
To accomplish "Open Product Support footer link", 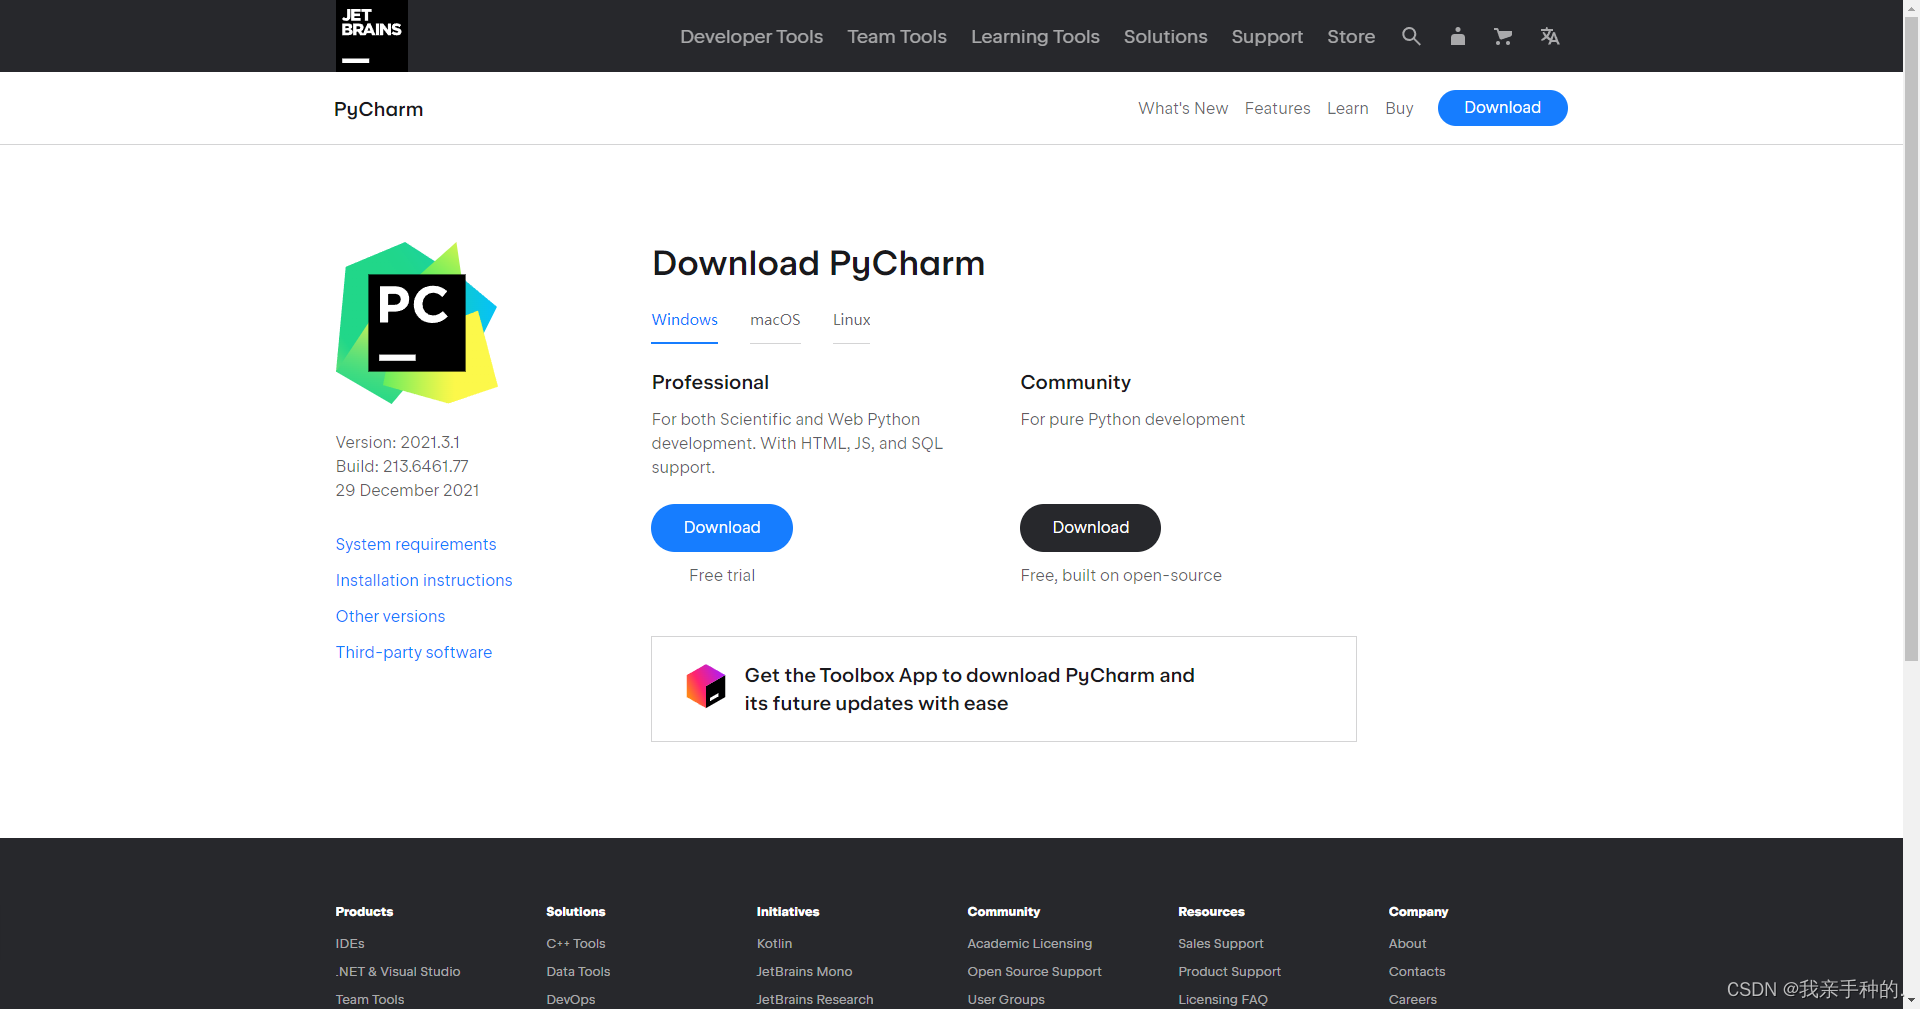I will pyautogui.click(x=1229, y=972).
